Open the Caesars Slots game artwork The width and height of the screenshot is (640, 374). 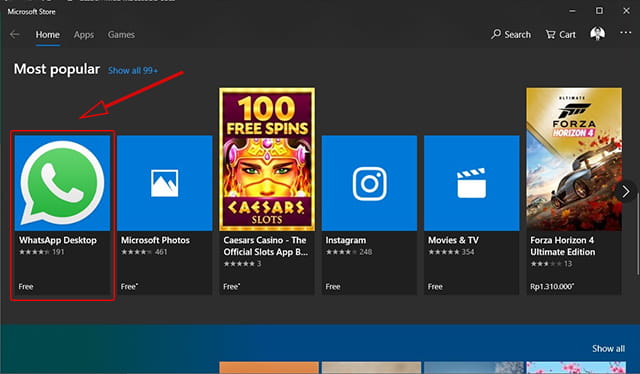(267, 159)
